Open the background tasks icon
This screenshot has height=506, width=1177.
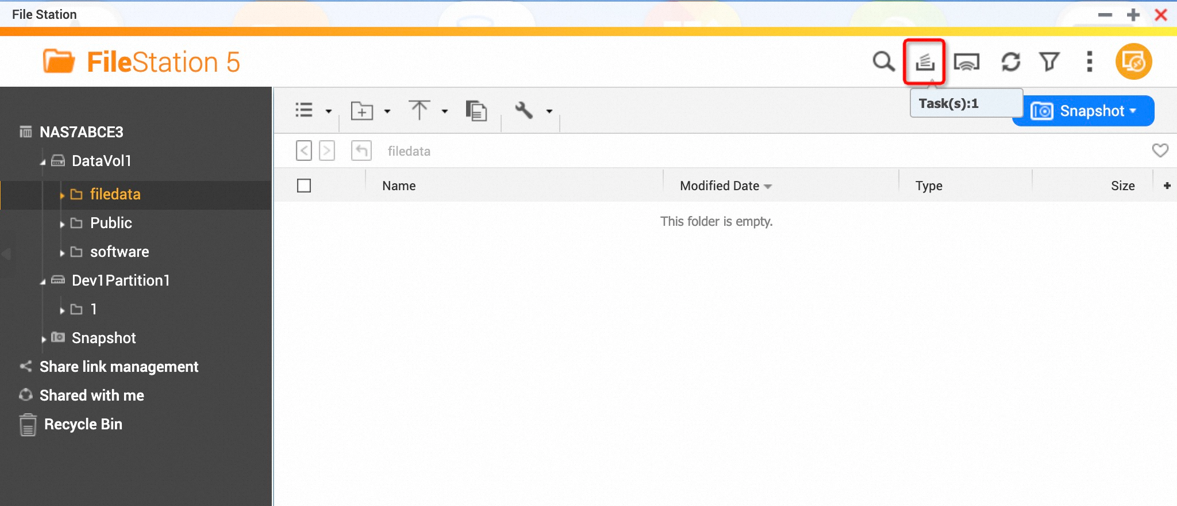click(925, 62)
